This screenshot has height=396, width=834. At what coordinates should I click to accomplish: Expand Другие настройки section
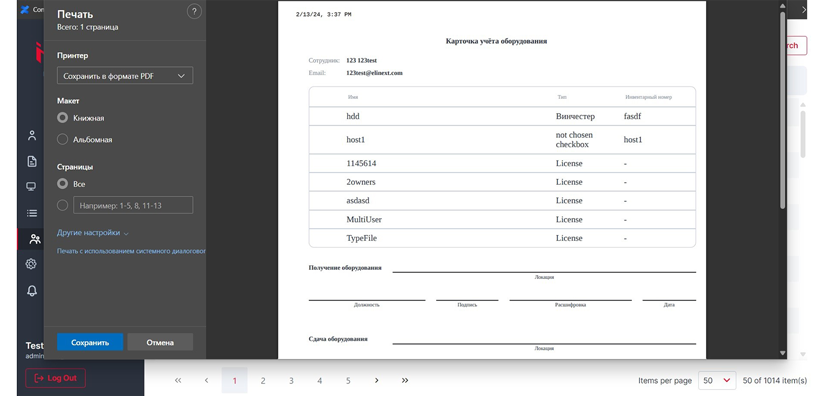click(93, 233)
